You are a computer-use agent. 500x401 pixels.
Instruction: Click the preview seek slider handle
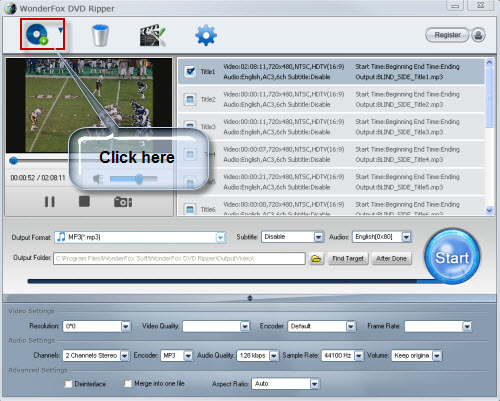(13, 161)
